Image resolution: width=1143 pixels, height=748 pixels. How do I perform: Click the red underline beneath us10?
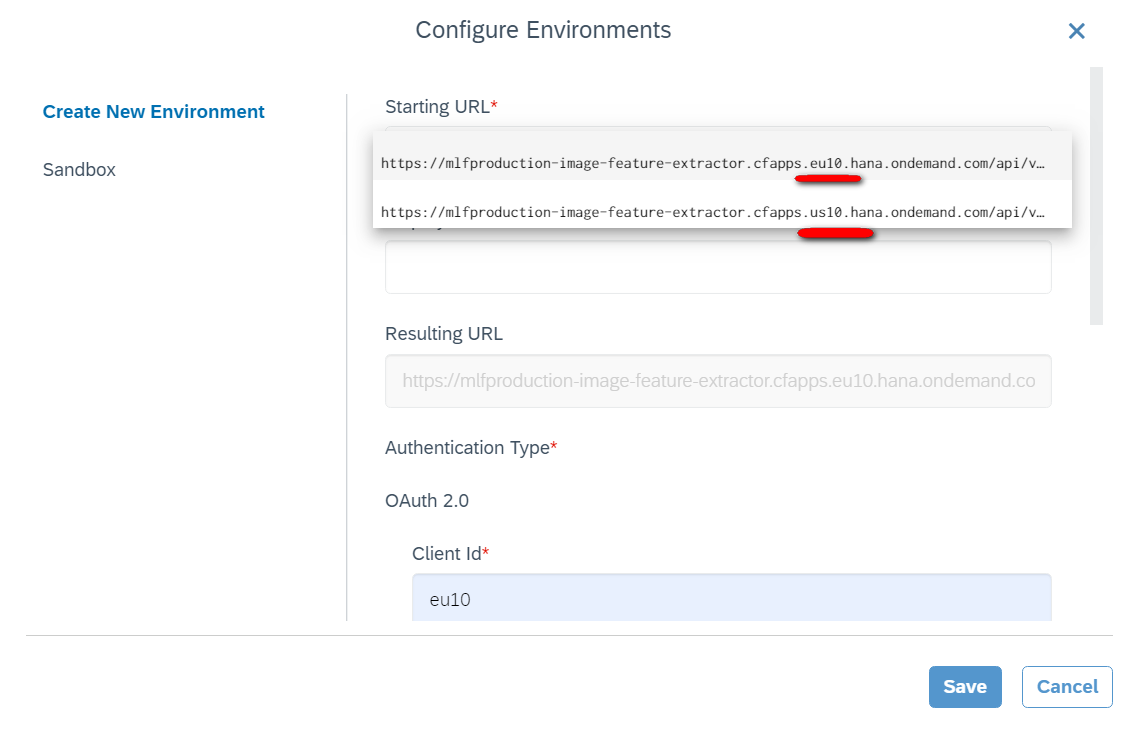835,233
